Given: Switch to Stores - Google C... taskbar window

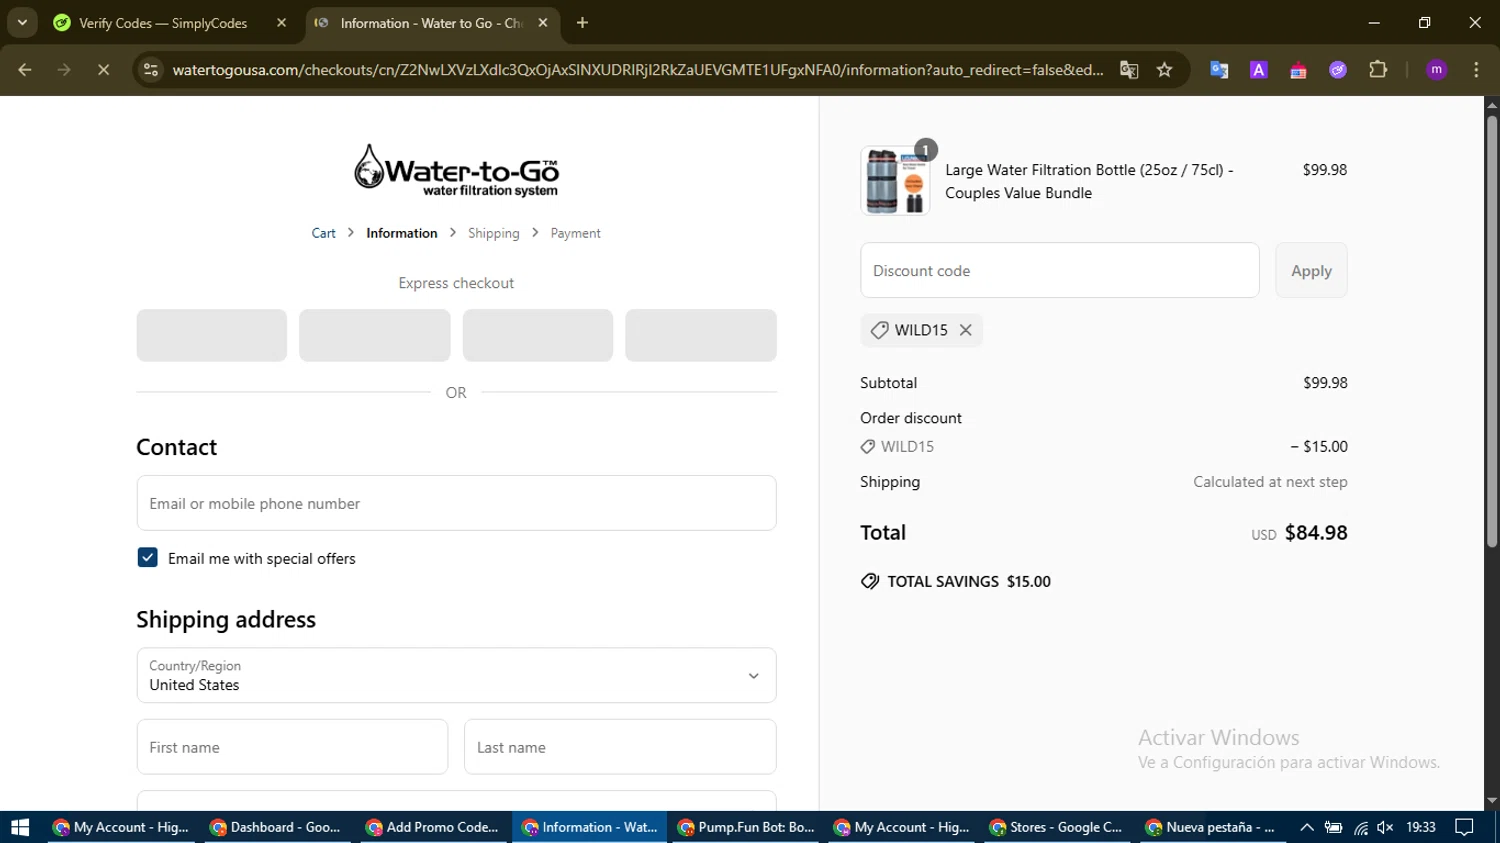Looking at the screenshot, I should pos(1056,827).
